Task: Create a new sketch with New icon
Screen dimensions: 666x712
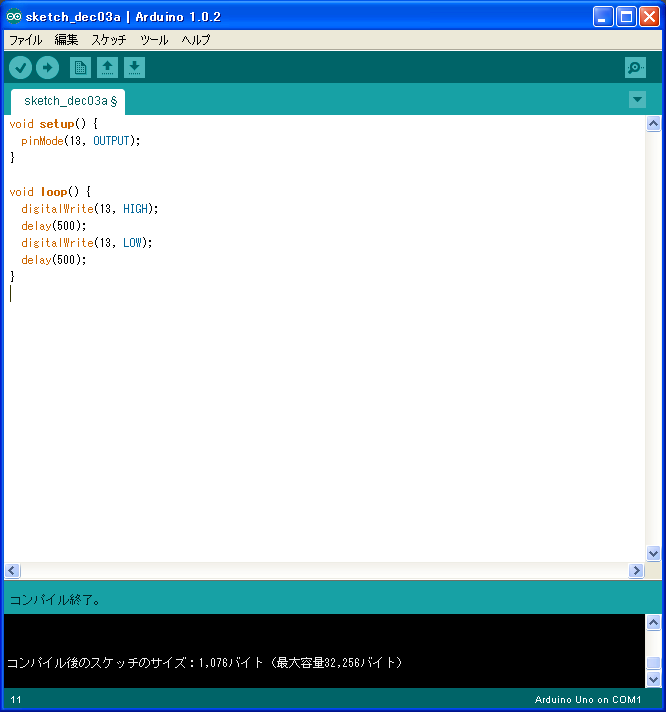Action: pos(80,67)
